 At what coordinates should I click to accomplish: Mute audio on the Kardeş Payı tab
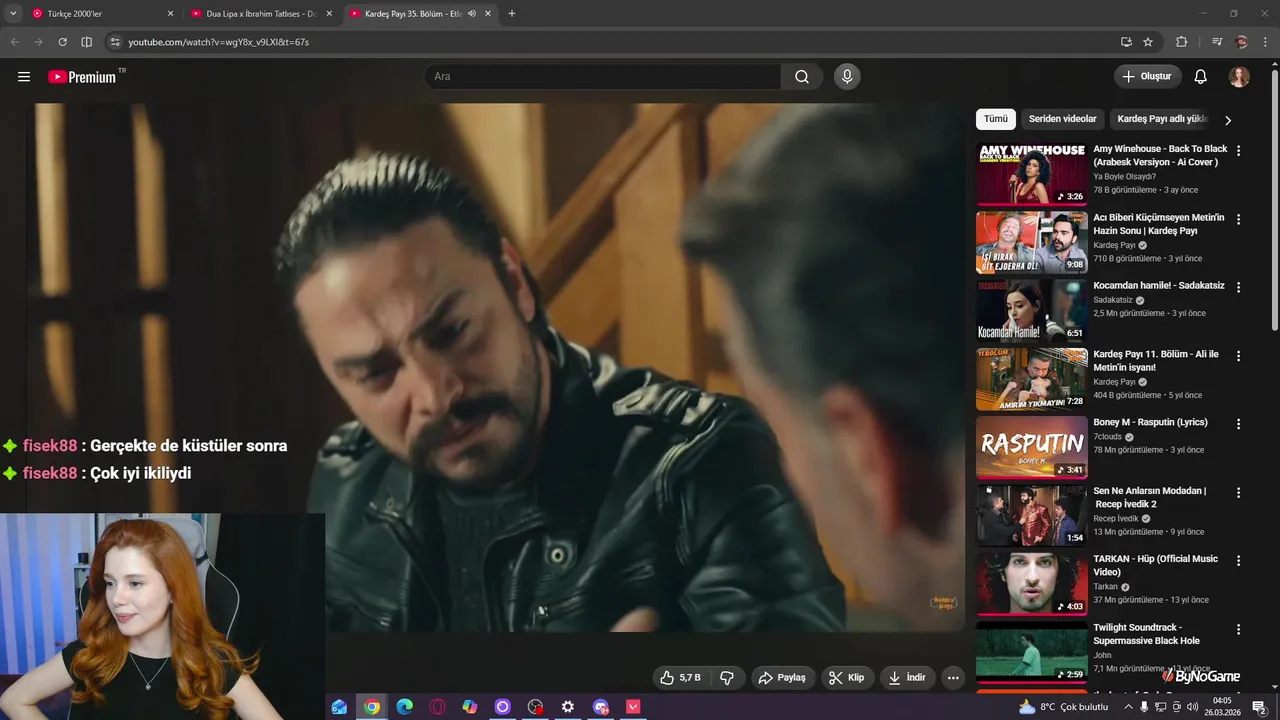(471, 14)
